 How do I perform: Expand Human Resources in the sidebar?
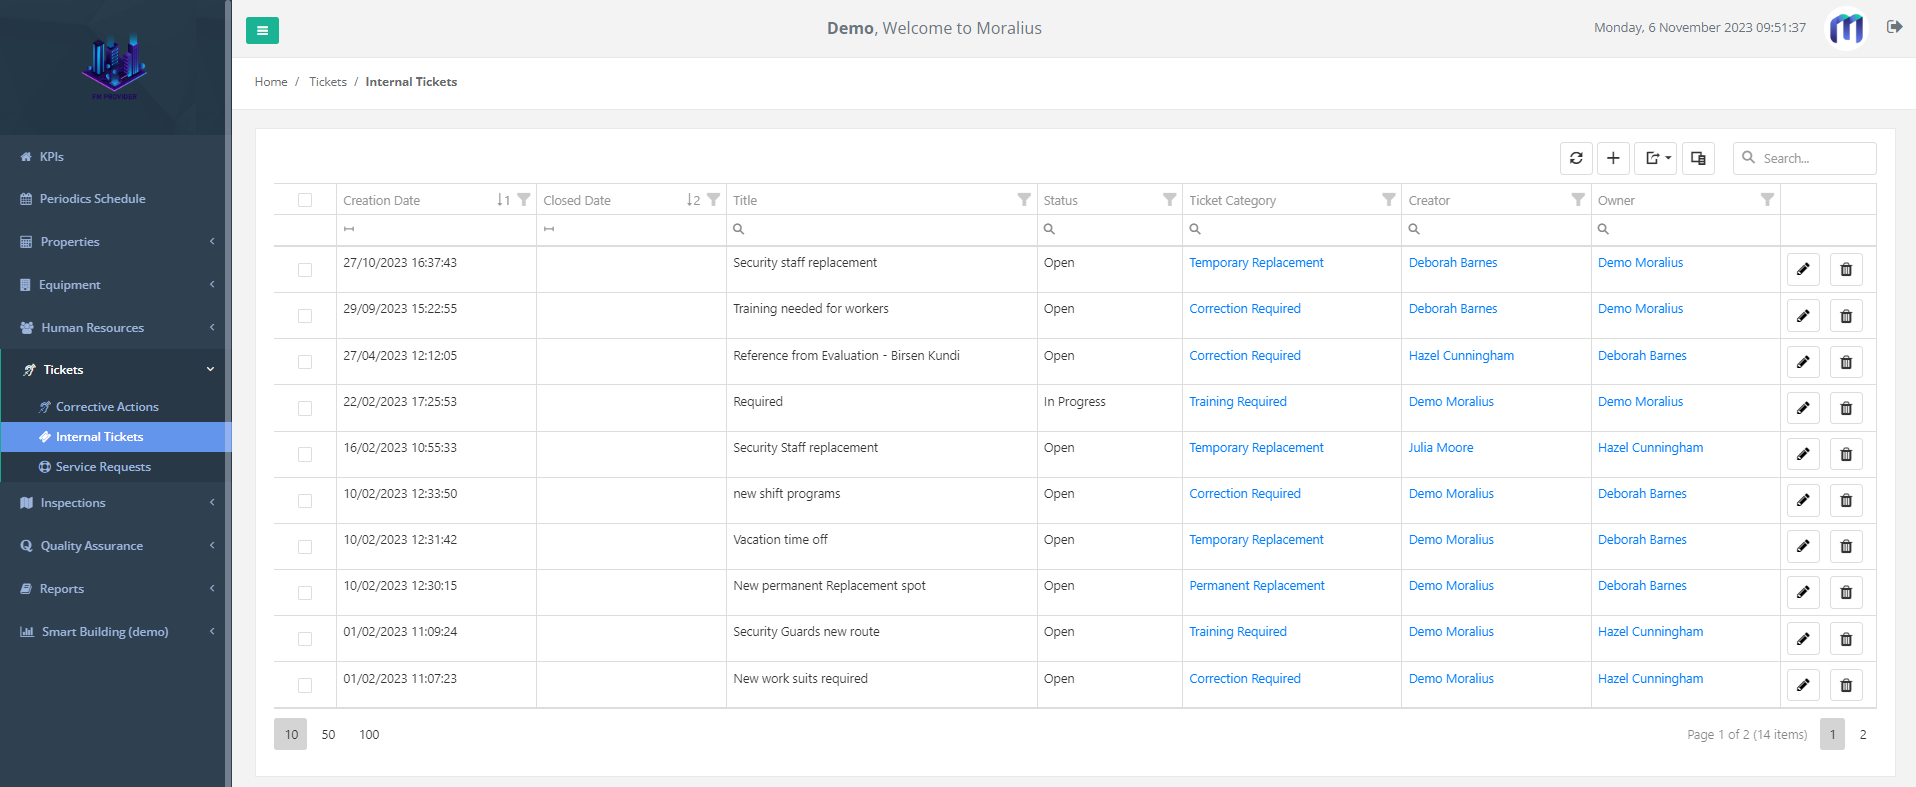pyautogui.click(x=115, y=328)
